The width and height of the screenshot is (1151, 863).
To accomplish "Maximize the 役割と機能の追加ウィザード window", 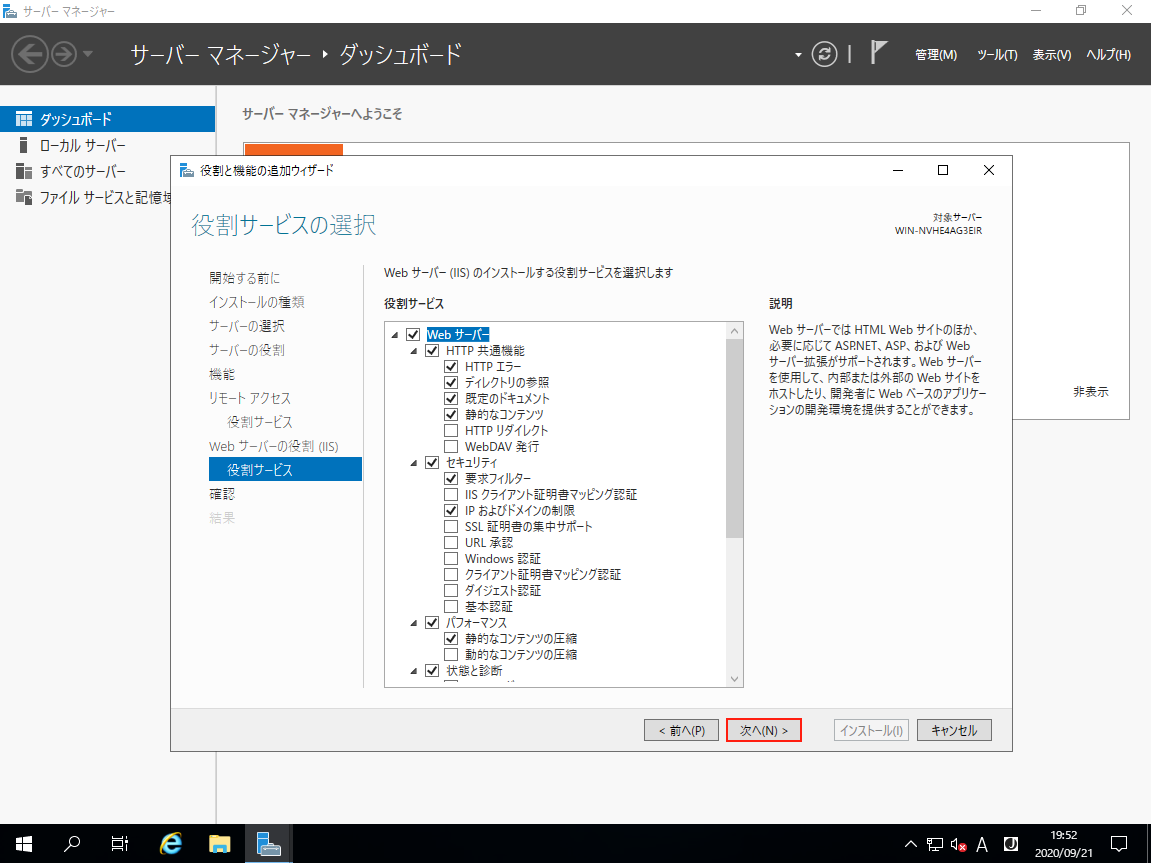I will tap(943, 170).
